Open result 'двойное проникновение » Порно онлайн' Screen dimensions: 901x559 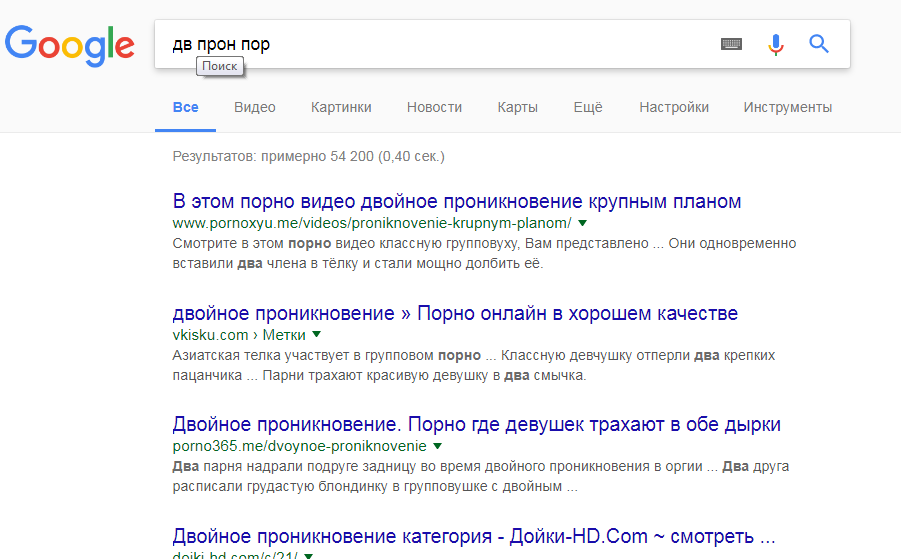(x=455, y=313)
